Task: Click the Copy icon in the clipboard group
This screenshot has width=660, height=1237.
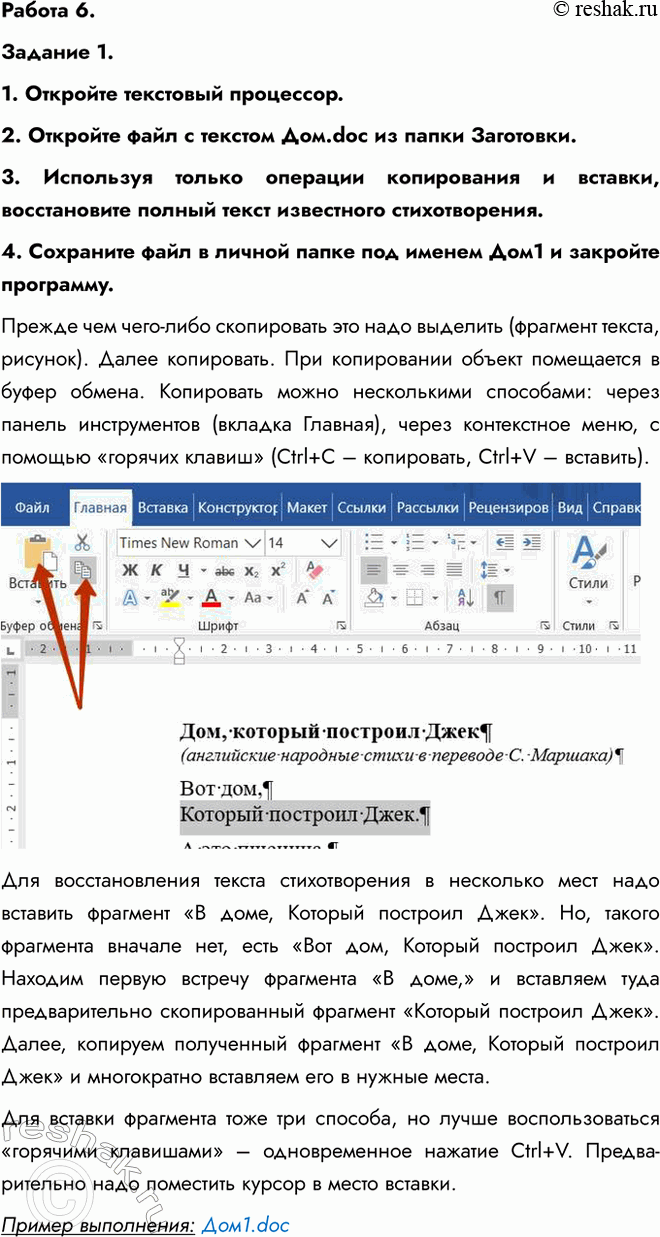Action: point(84,570)
